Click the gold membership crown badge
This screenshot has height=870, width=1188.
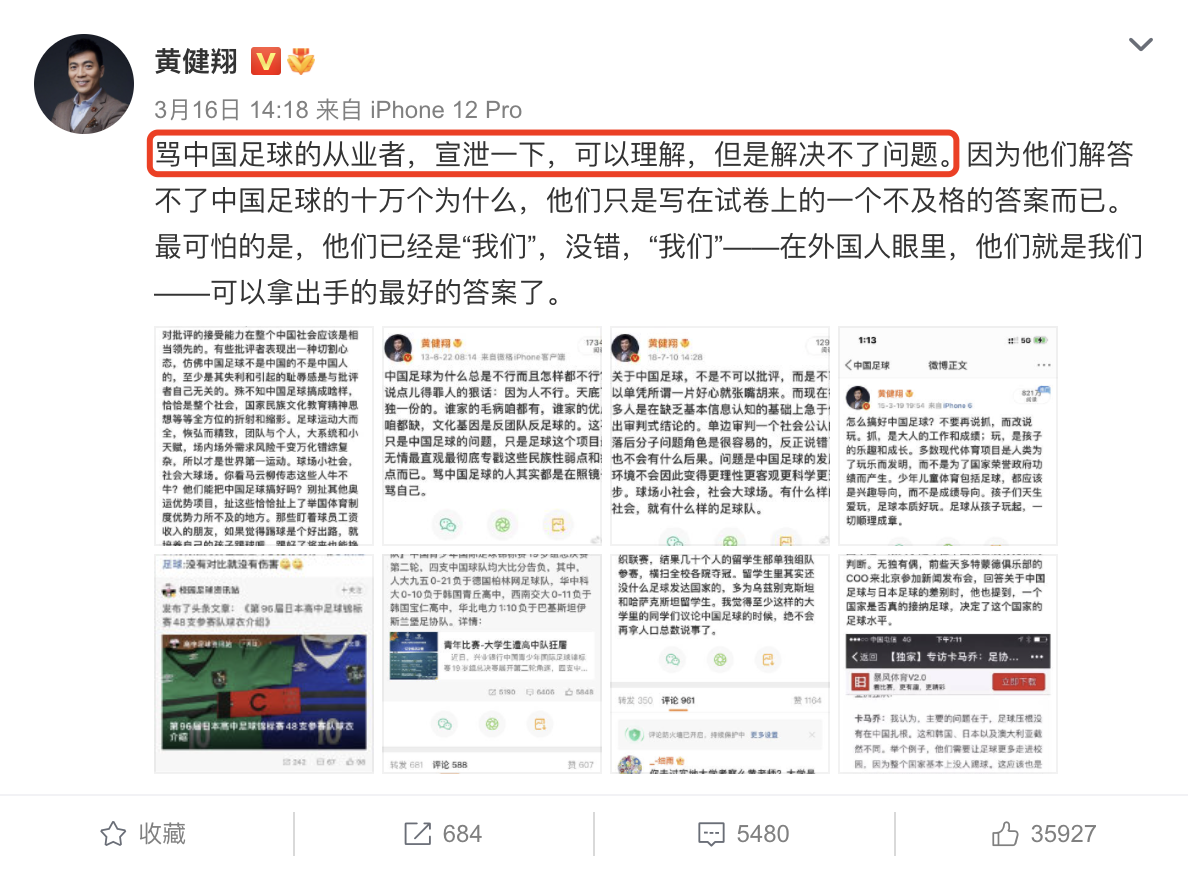click(x=302, y=61)
